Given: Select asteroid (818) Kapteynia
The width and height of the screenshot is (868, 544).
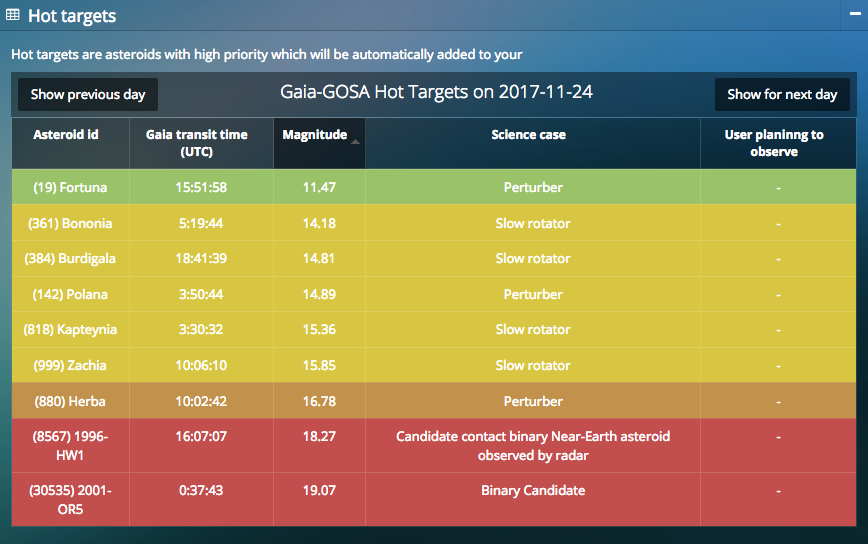Looking at the screenshot, I should [70, 330].
